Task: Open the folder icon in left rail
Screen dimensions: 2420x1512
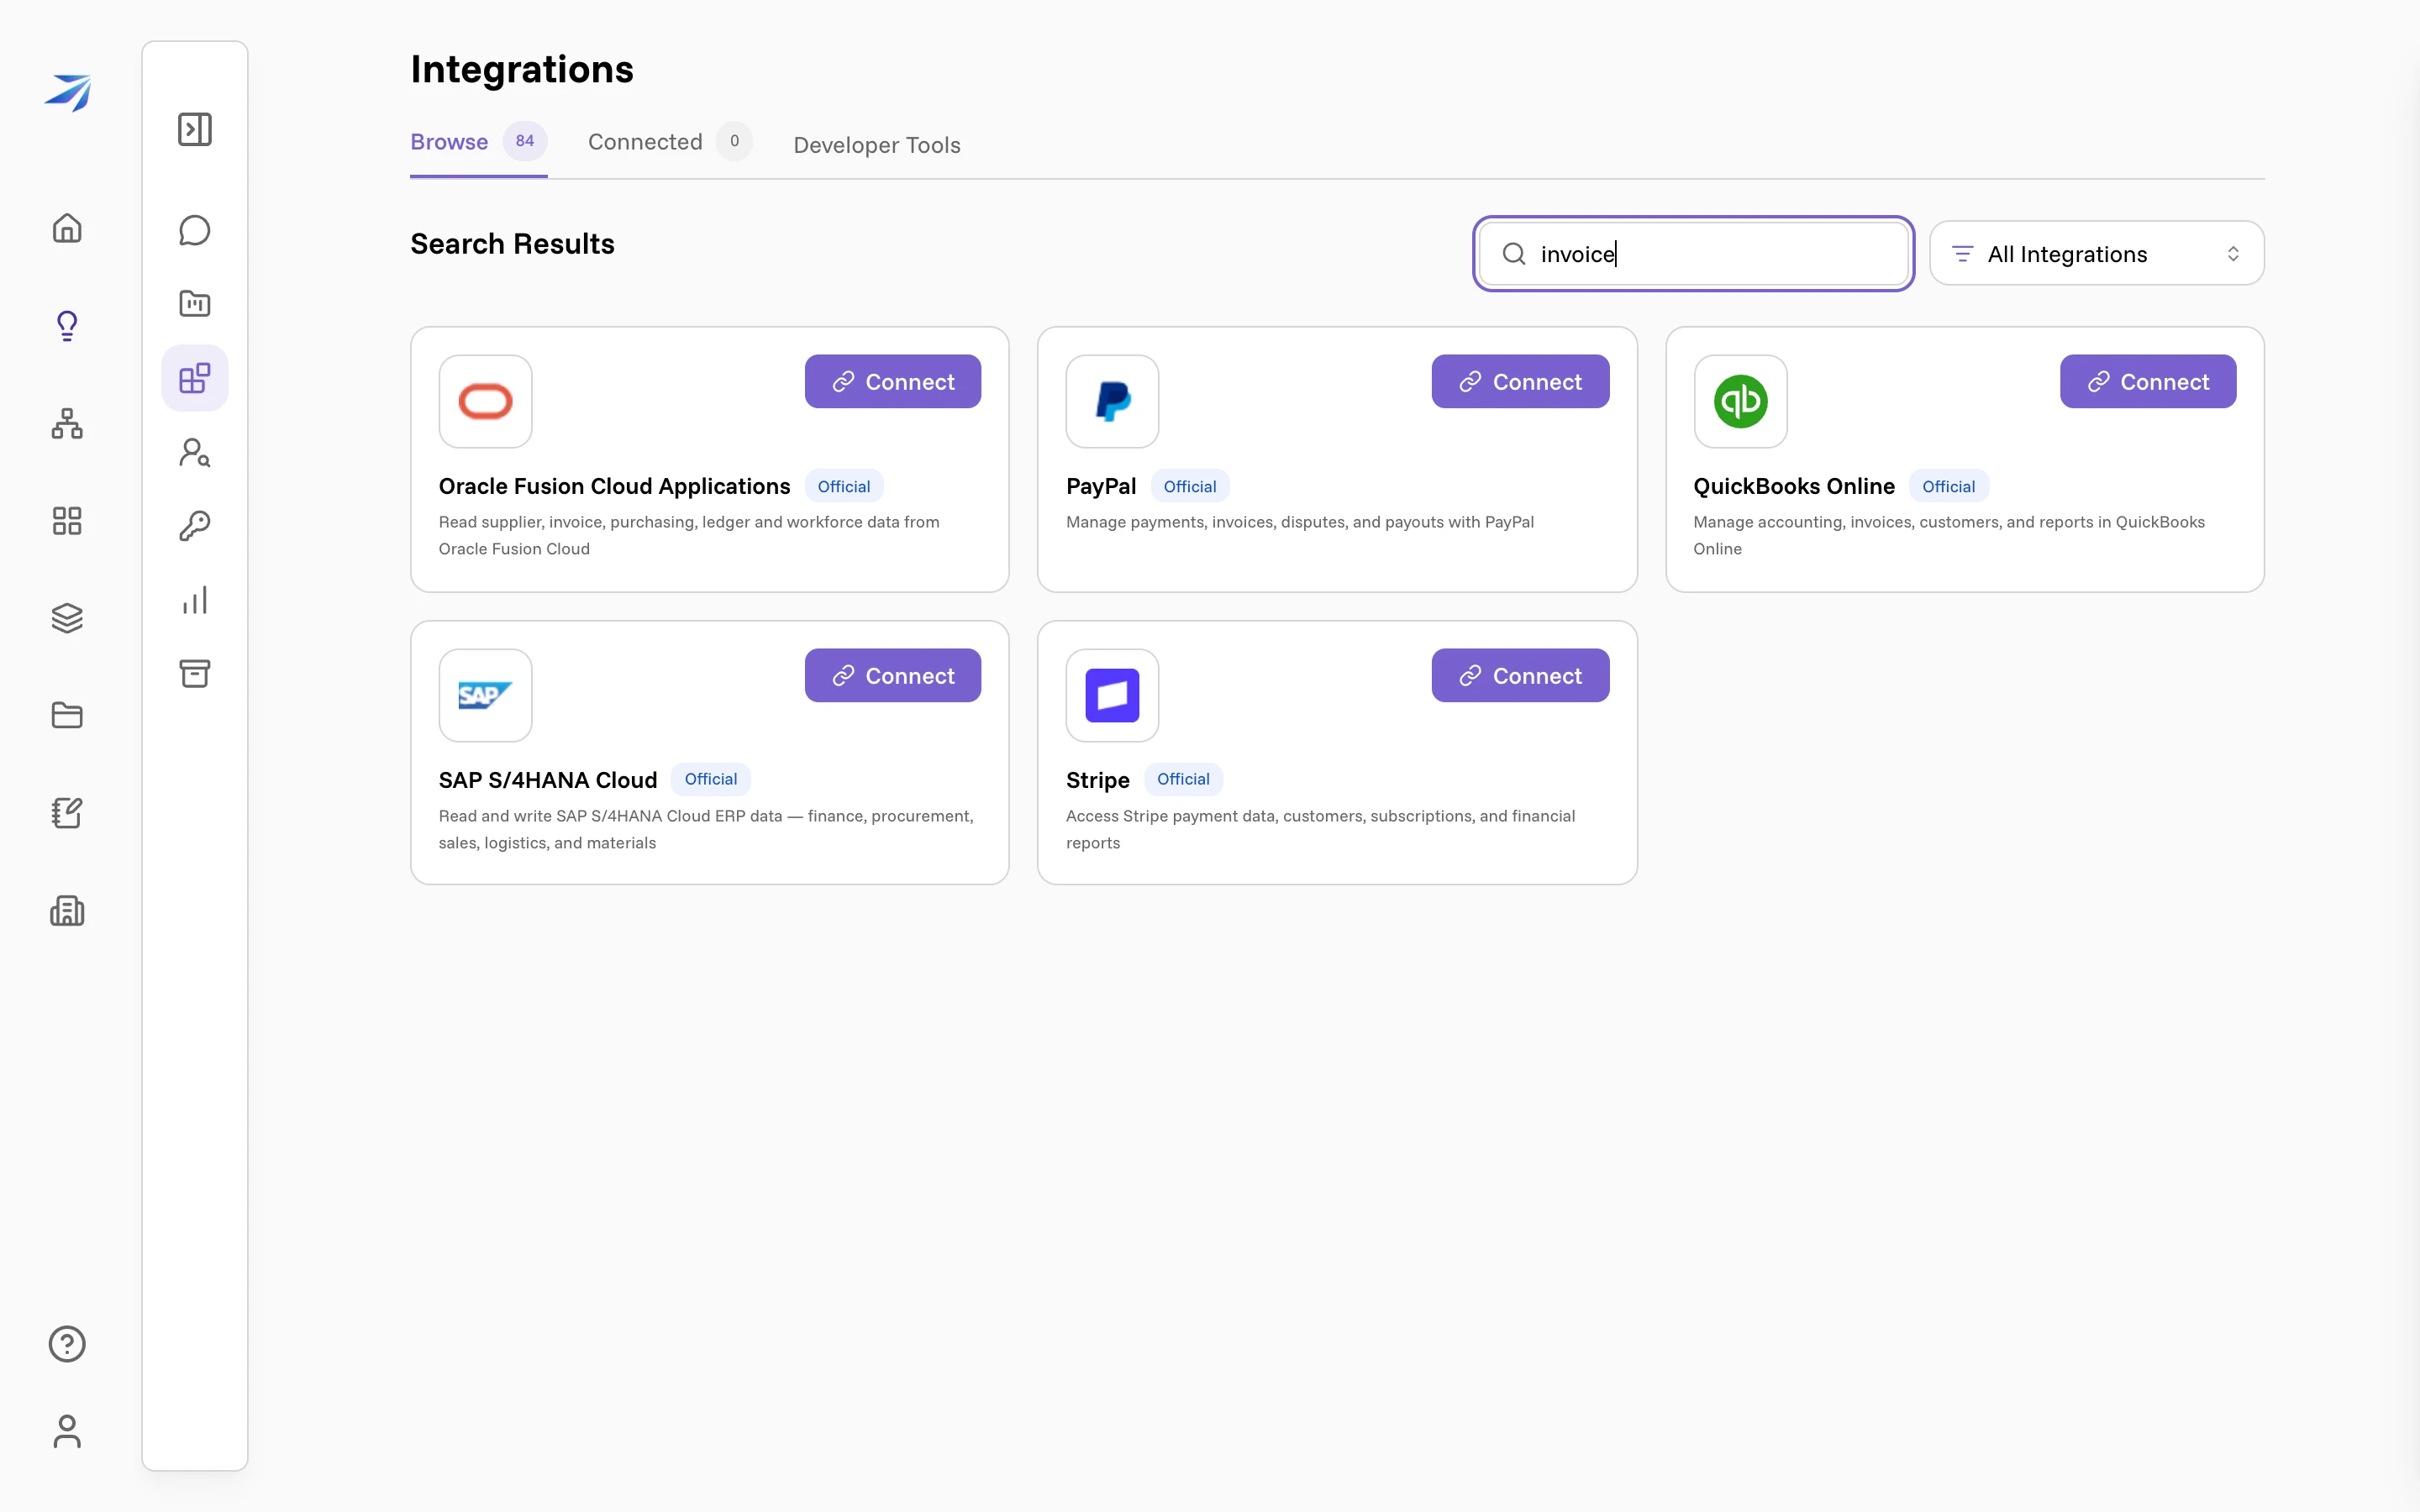Action: click(67, 715)
